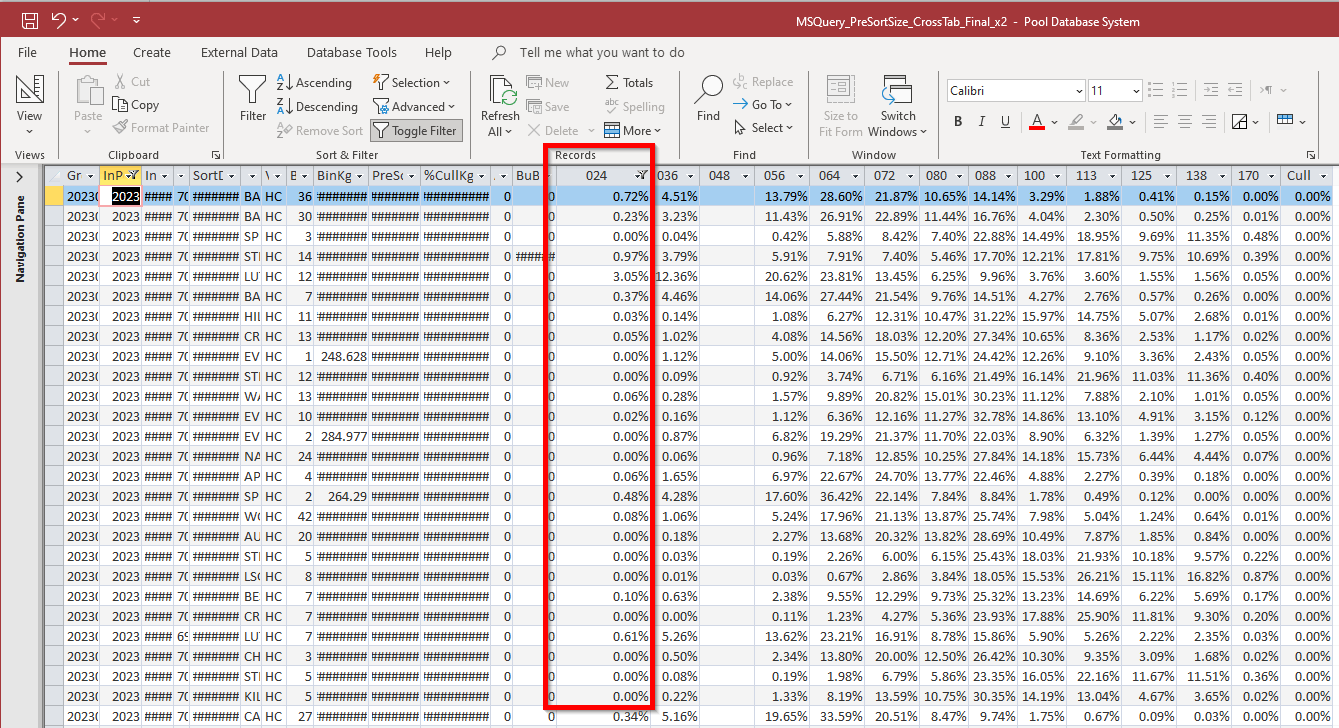1339x728 pixels.
Task: Open Clipboard group dialog launcher
Action: (217, 155)
